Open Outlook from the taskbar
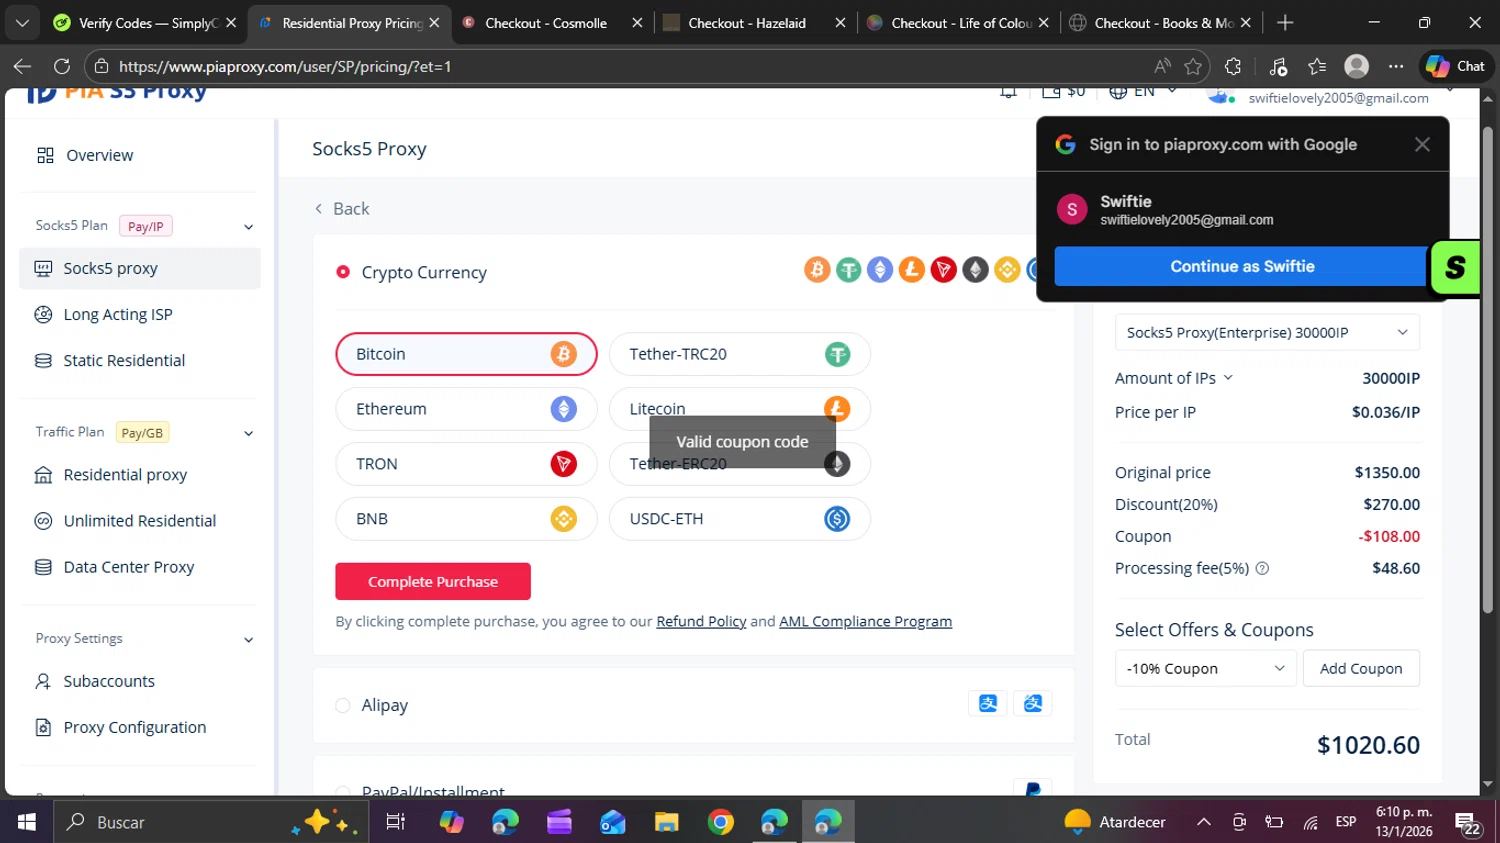Screen dimensions: 1500x843 click(x=613, y=822)
